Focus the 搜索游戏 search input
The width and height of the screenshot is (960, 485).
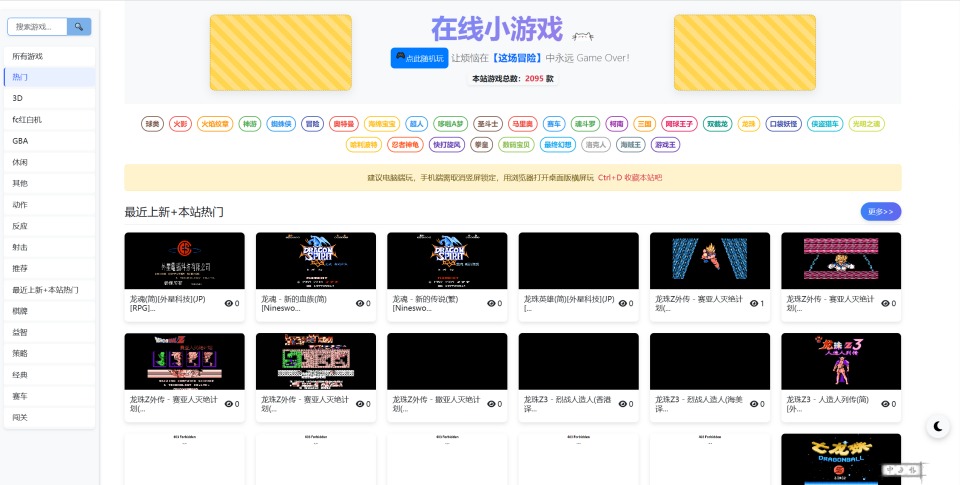click(37, 27)
